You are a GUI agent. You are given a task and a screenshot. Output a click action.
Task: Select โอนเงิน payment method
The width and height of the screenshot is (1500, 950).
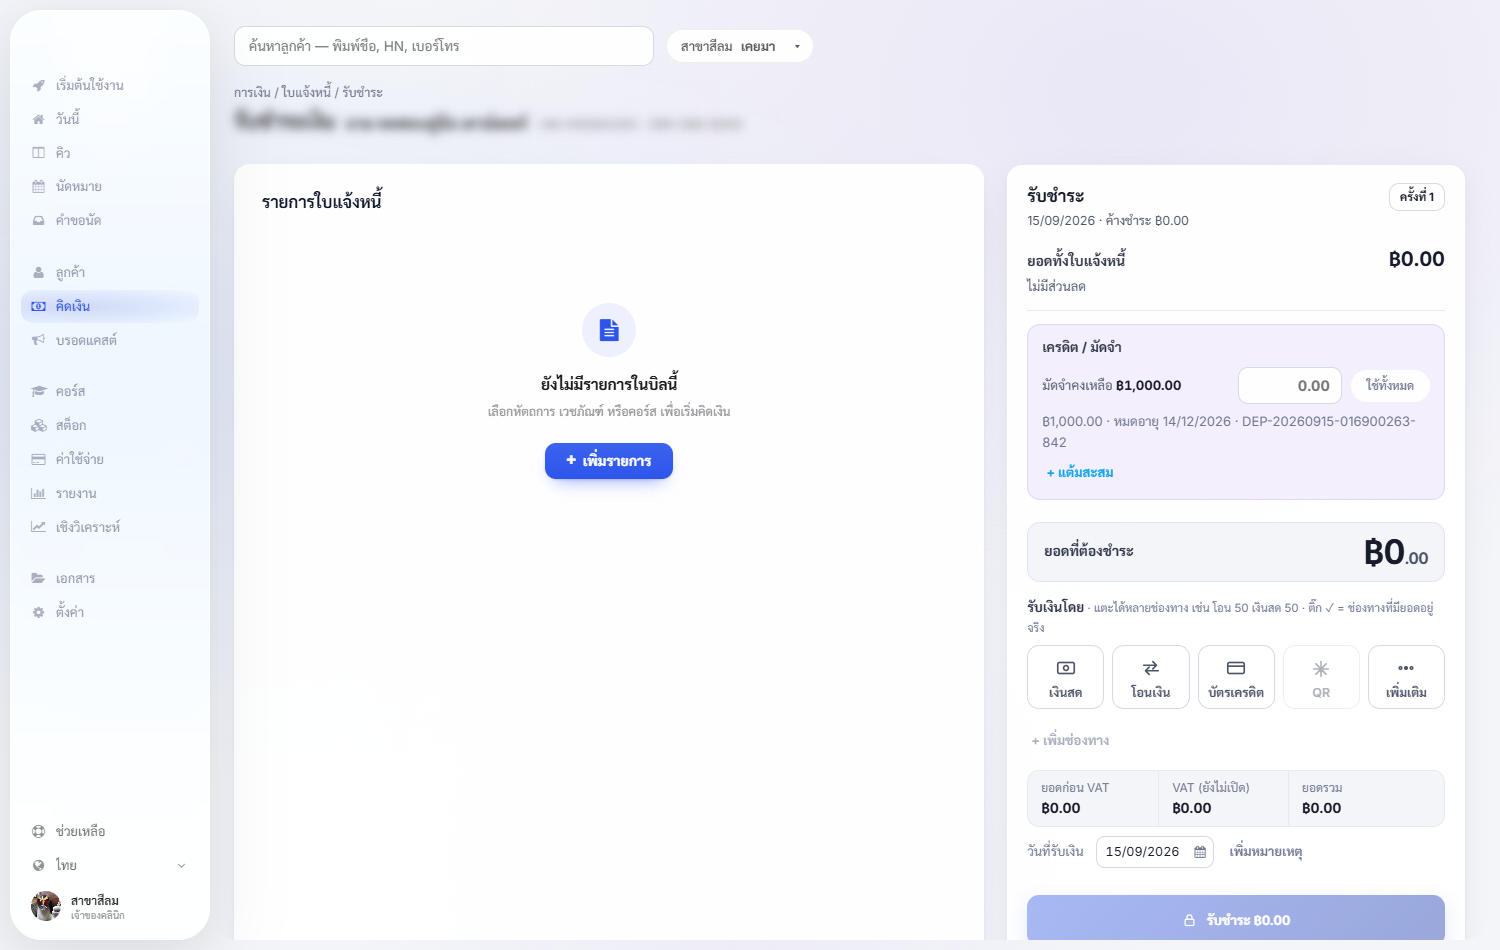tap(1151, 677)
